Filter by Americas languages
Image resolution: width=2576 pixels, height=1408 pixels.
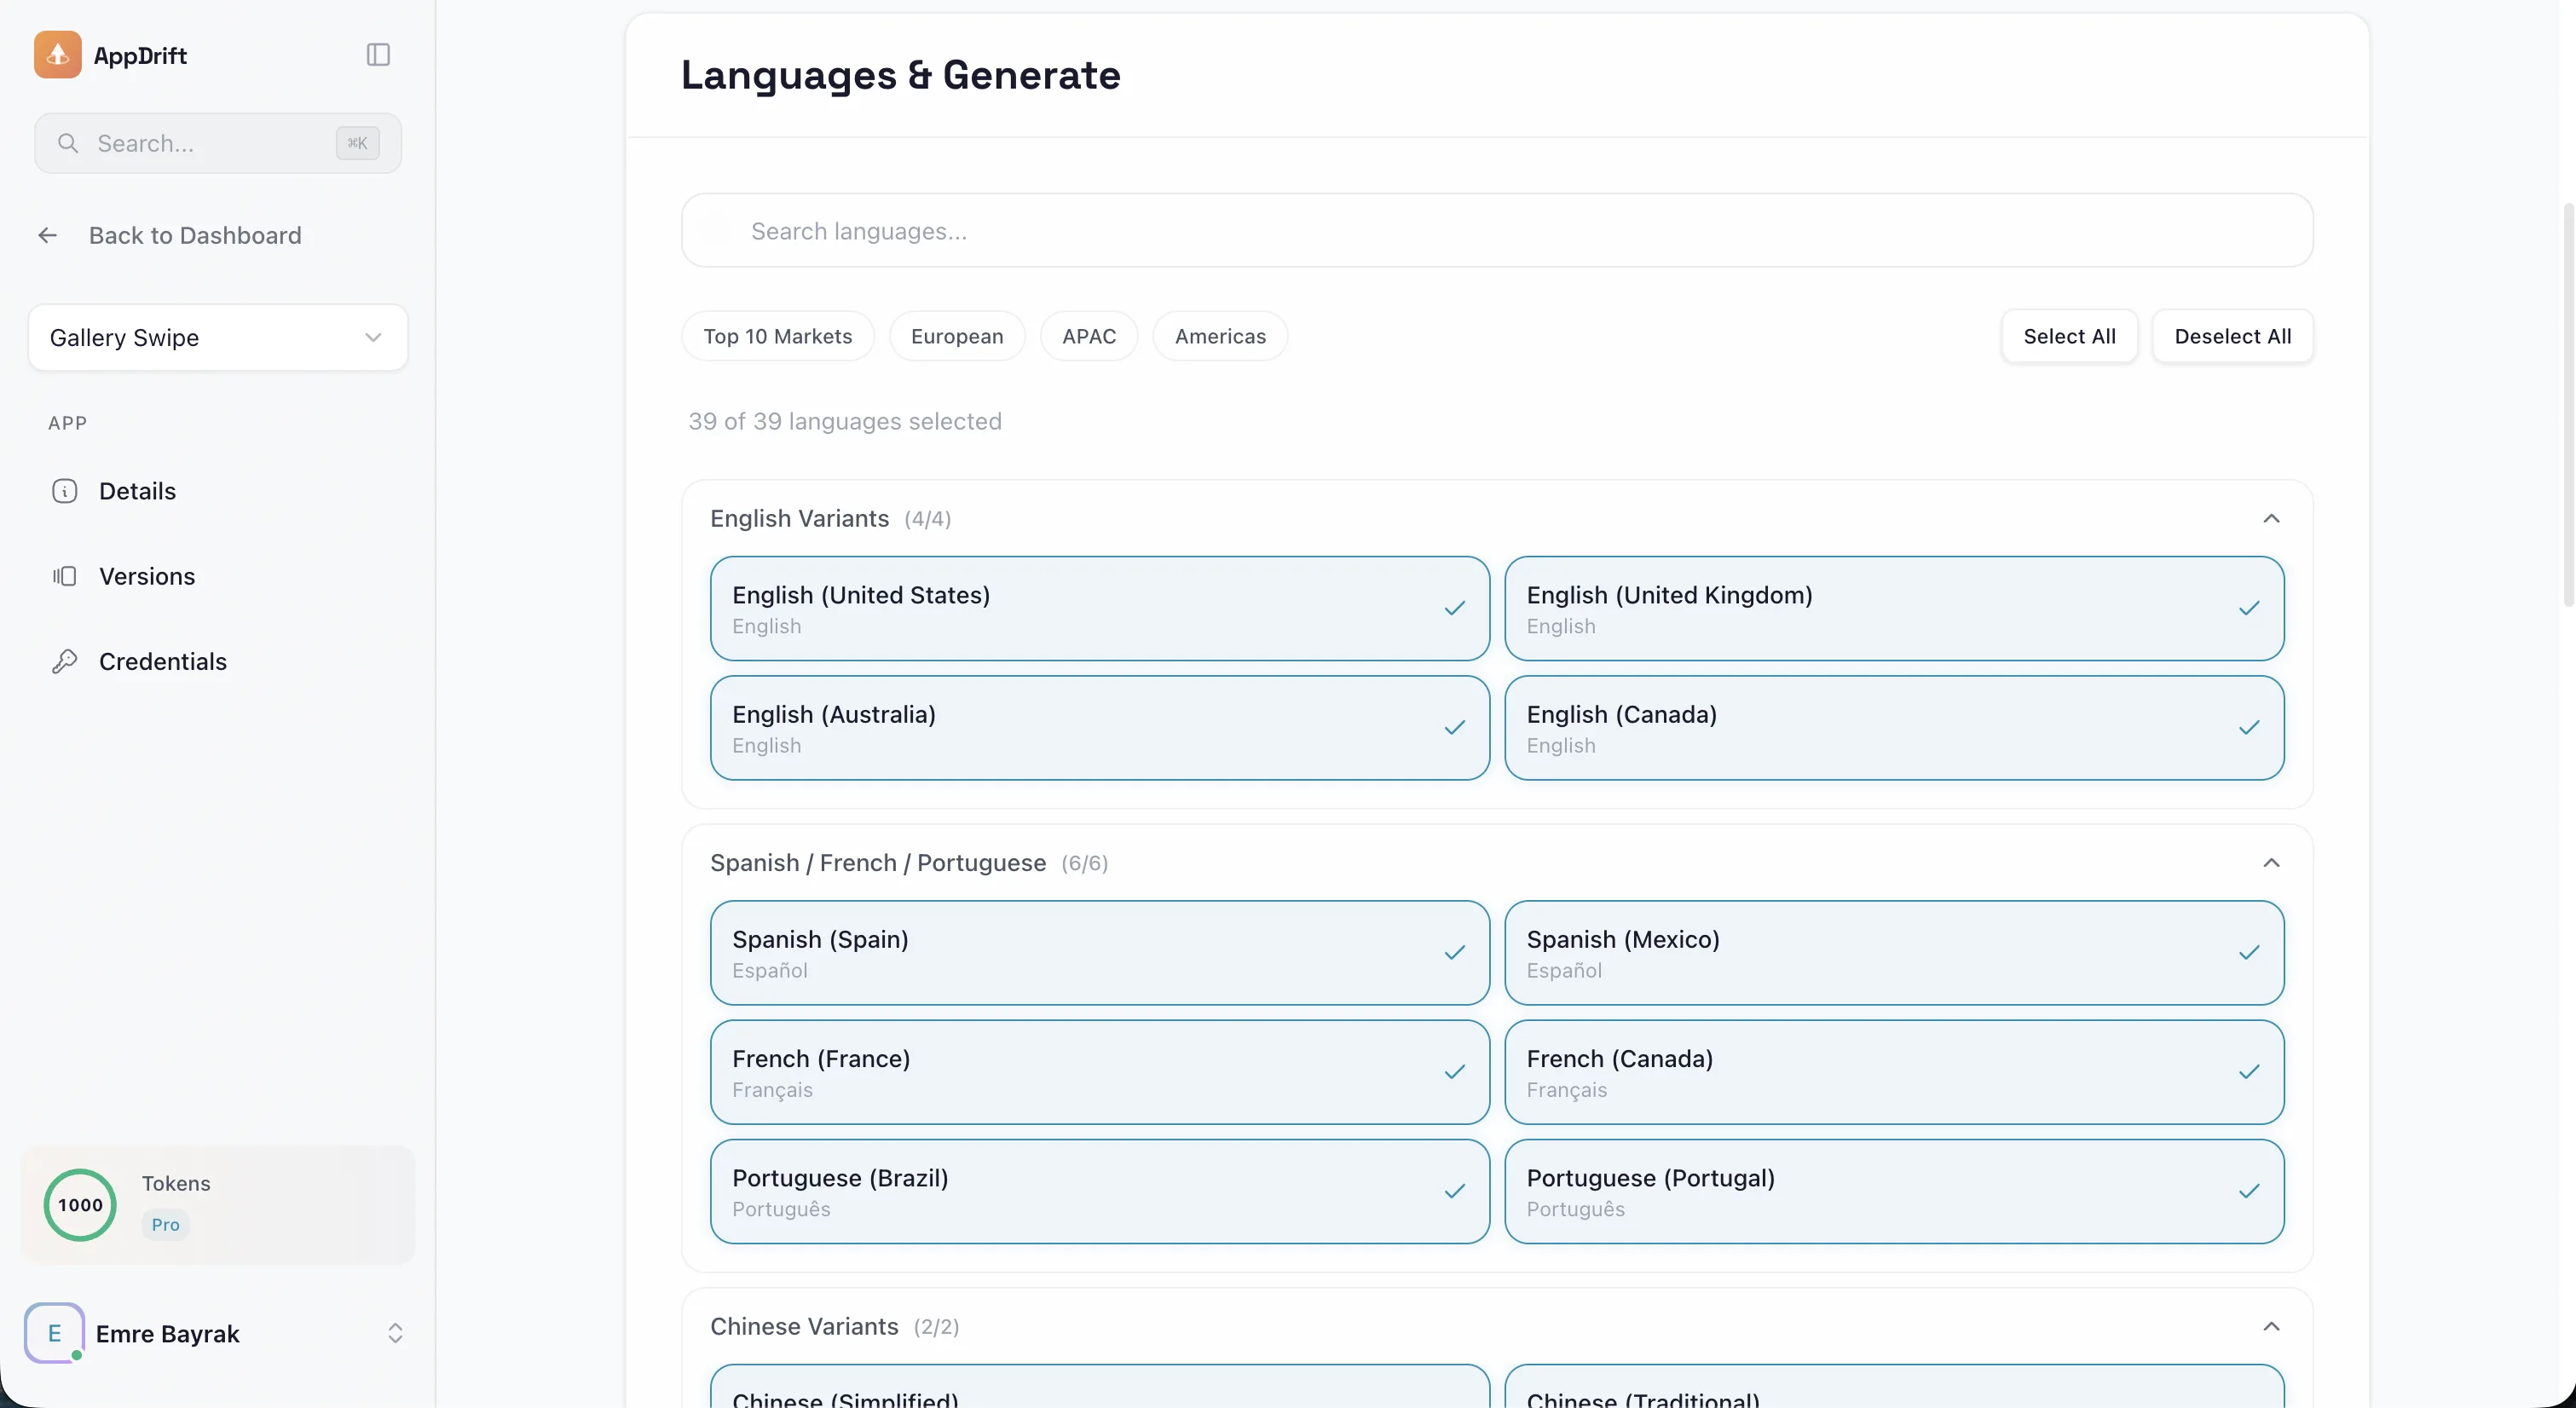tap(1220, 336)
